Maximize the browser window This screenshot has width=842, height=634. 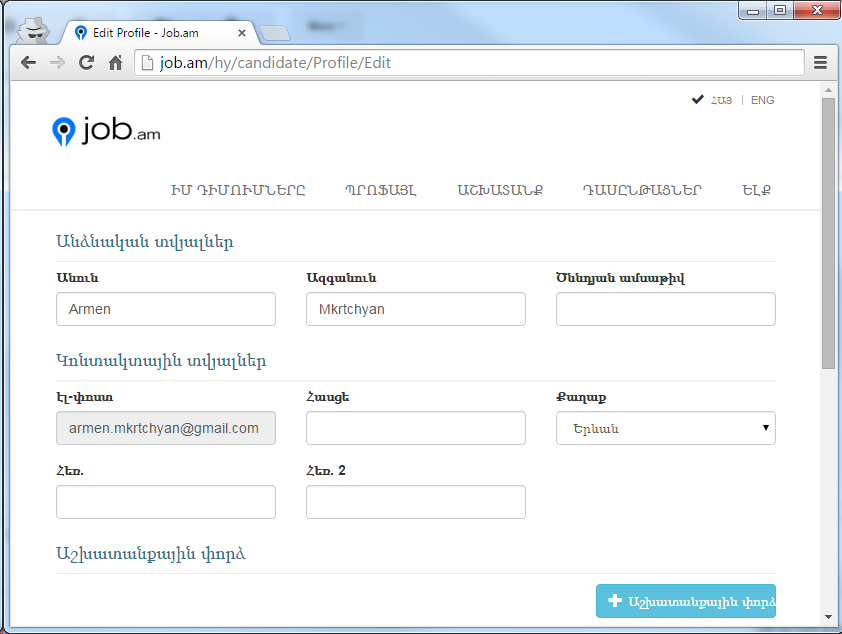click(780, 10)
